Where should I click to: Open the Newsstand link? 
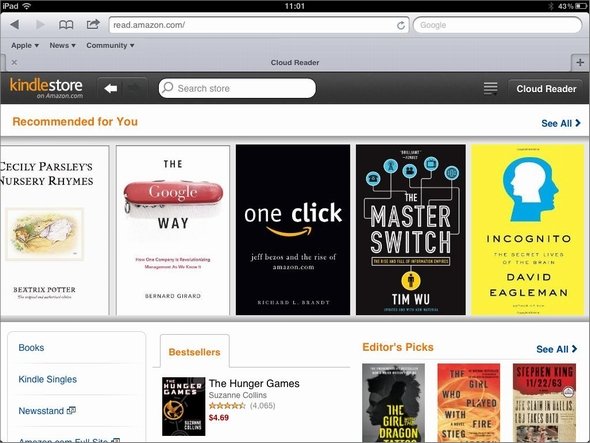41,411
